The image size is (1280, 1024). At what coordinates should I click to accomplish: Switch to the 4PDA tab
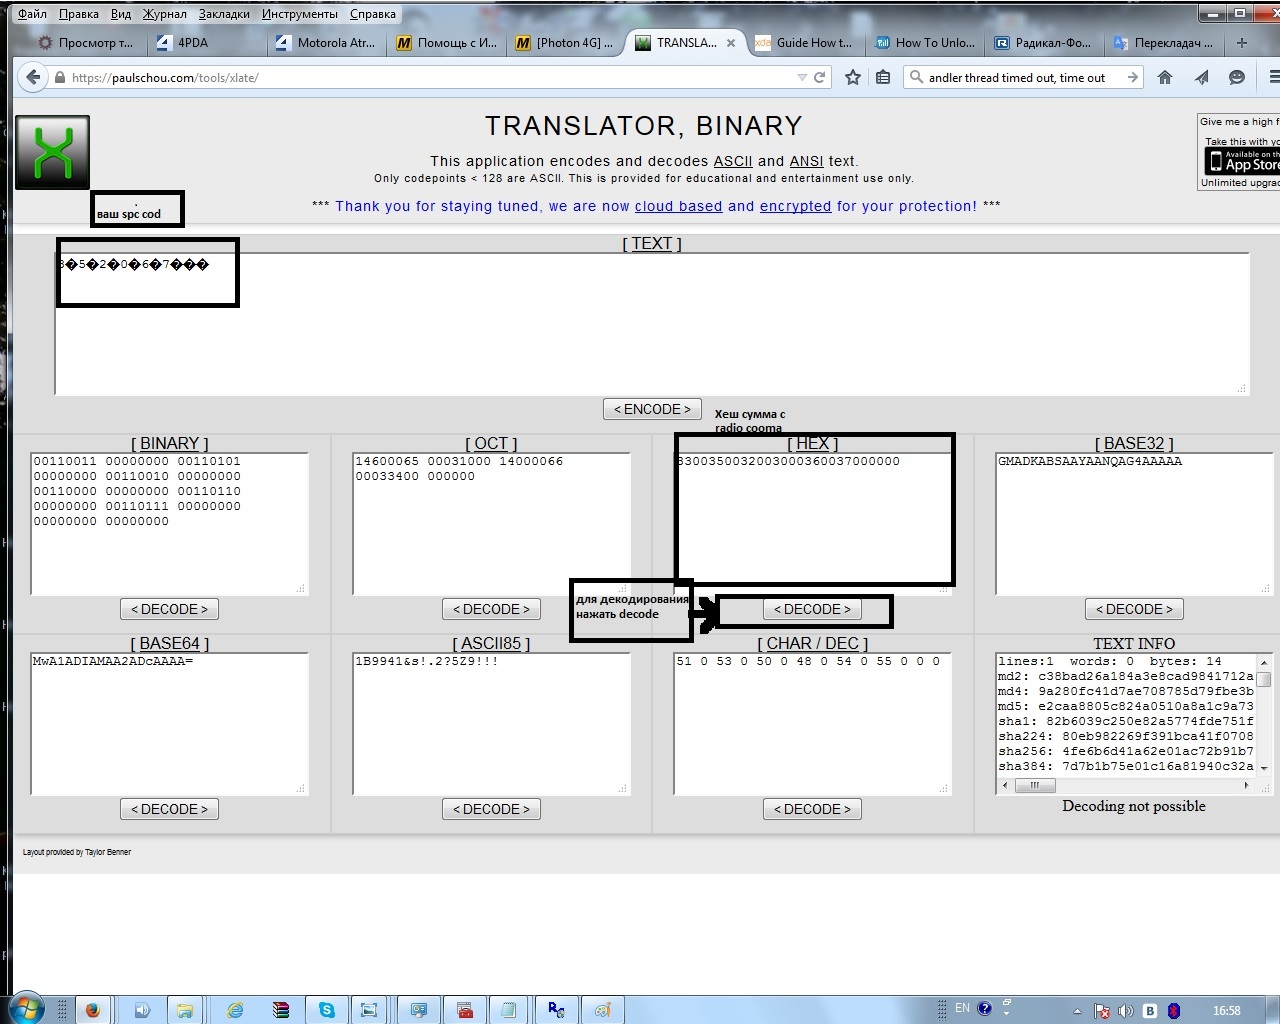[x=207, y=43]
